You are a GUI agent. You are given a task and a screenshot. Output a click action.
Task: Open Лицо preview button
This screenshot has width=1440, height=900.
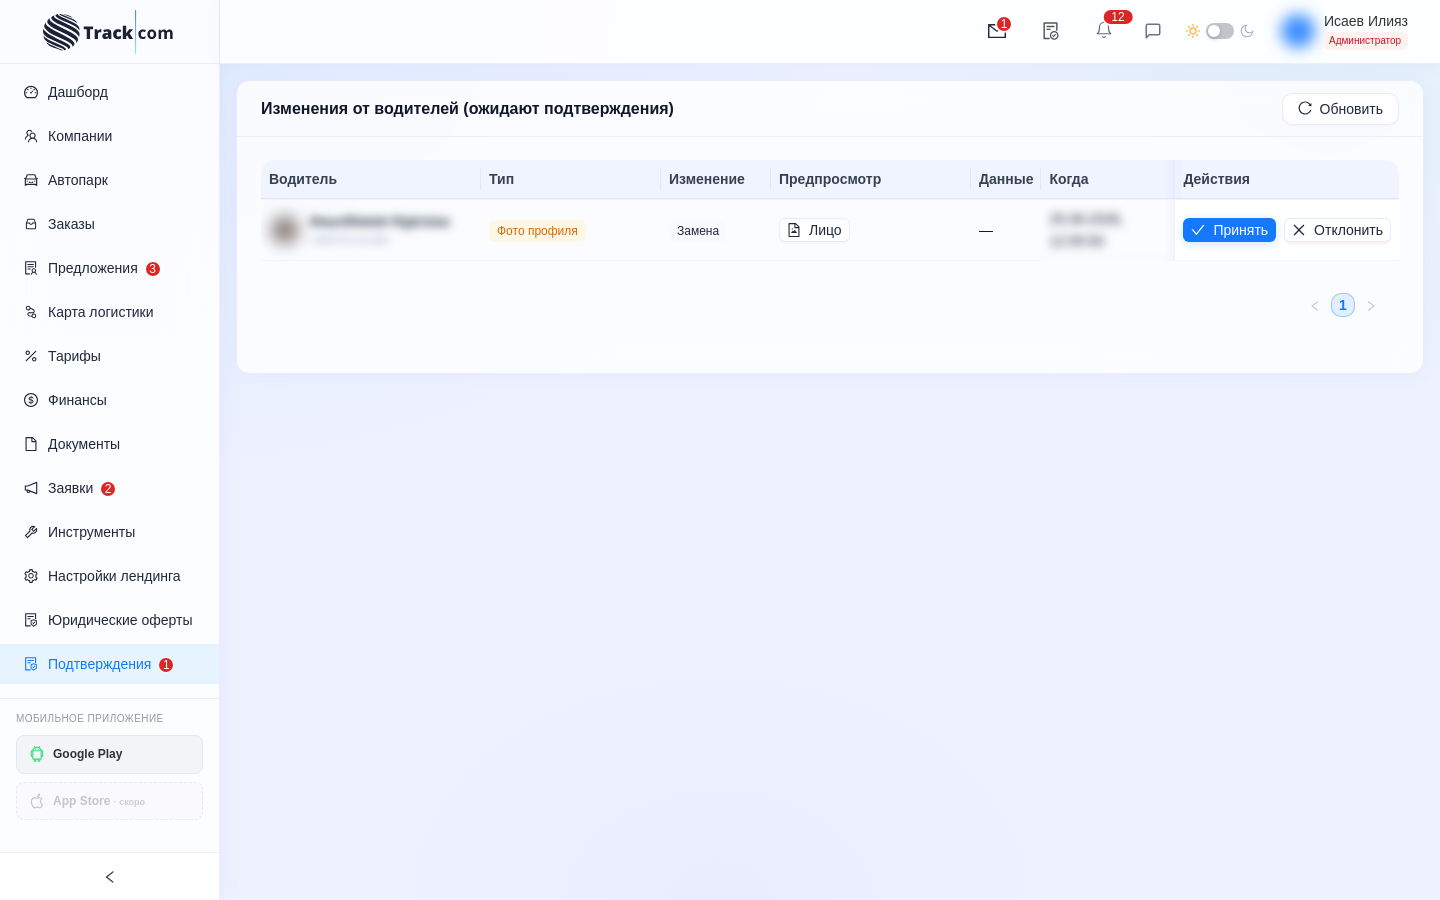pyautogui.click(x=814, y=230)
